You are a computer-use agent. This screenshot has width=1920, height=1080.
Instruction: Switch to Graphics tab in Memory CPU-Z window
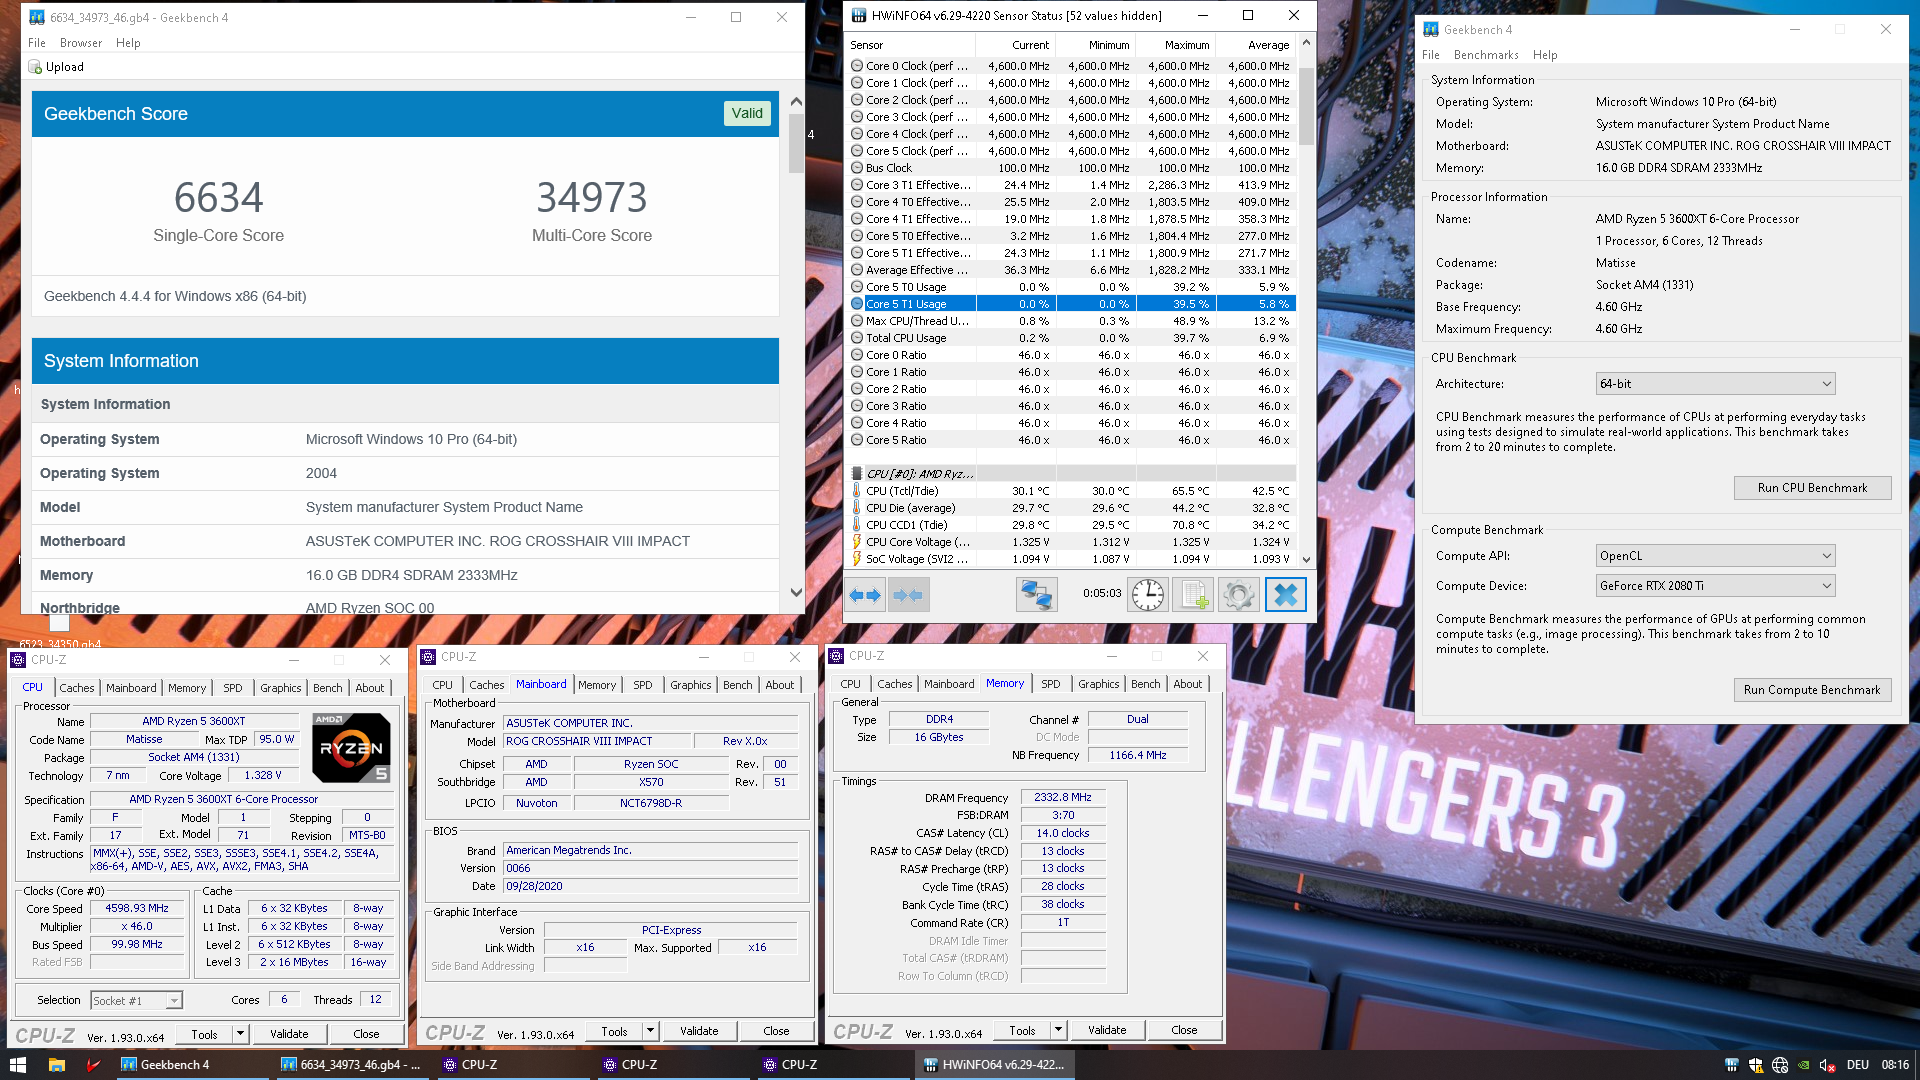1099,684
